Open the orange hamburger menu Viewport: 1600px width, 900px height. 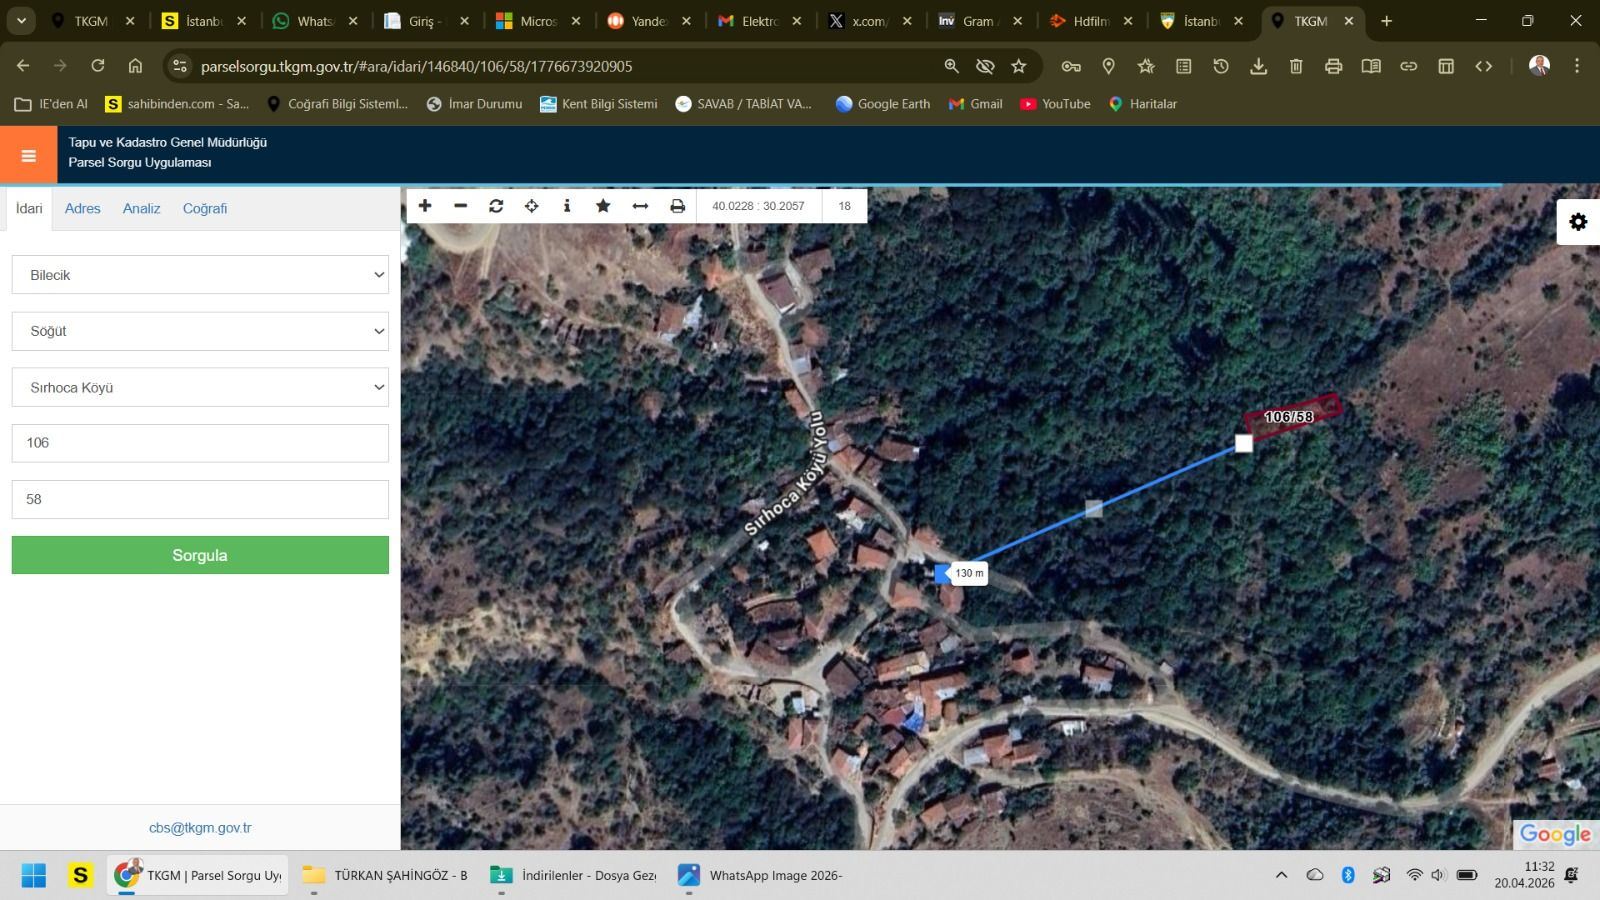coord(28,155)
